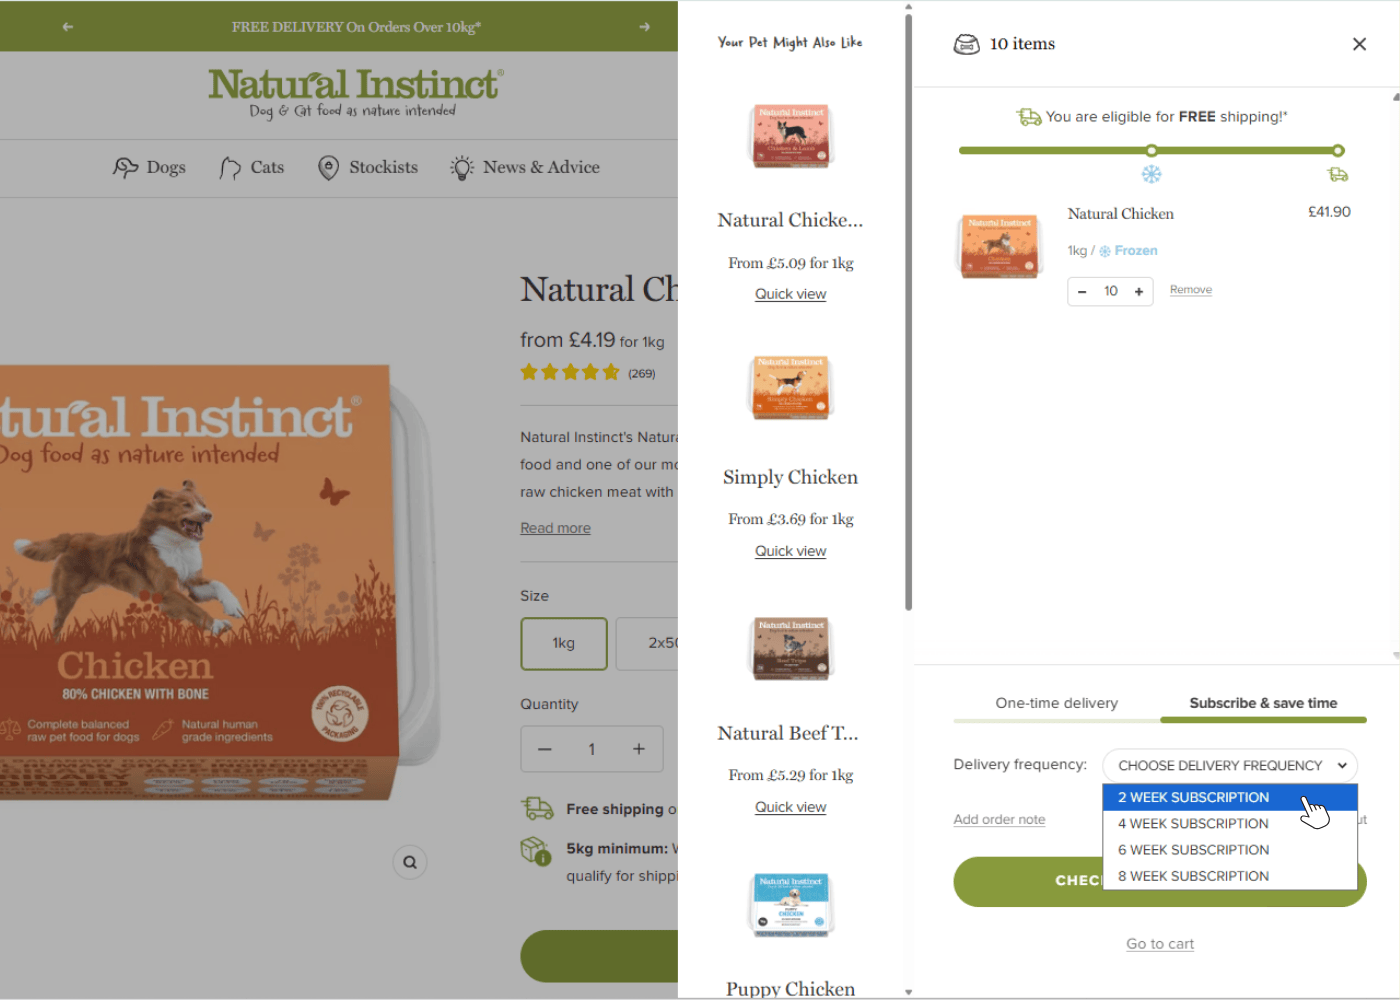The width and height of the screenshot is (1400, 1000).
Task: Go to previous announcement using left arrow
Action: point(68,27)
